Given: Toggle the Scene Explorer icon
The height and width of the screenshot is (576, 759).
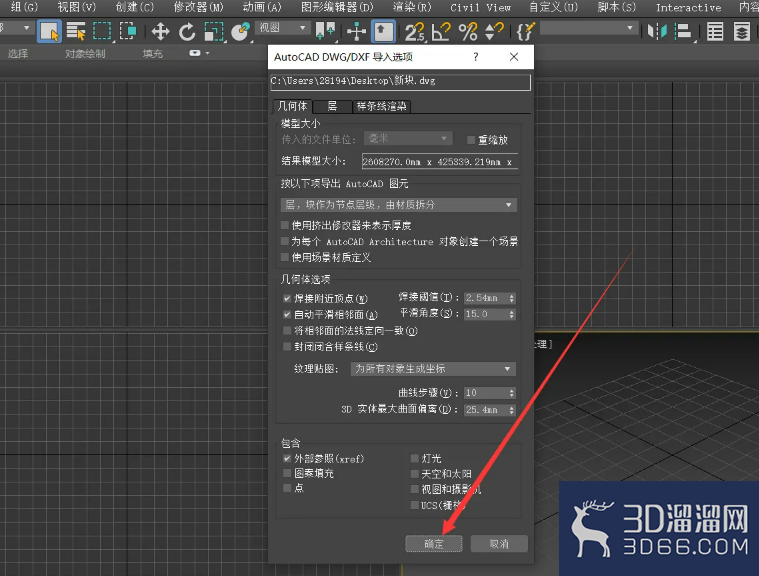Looking at the screenshot, I should point(715,32).
